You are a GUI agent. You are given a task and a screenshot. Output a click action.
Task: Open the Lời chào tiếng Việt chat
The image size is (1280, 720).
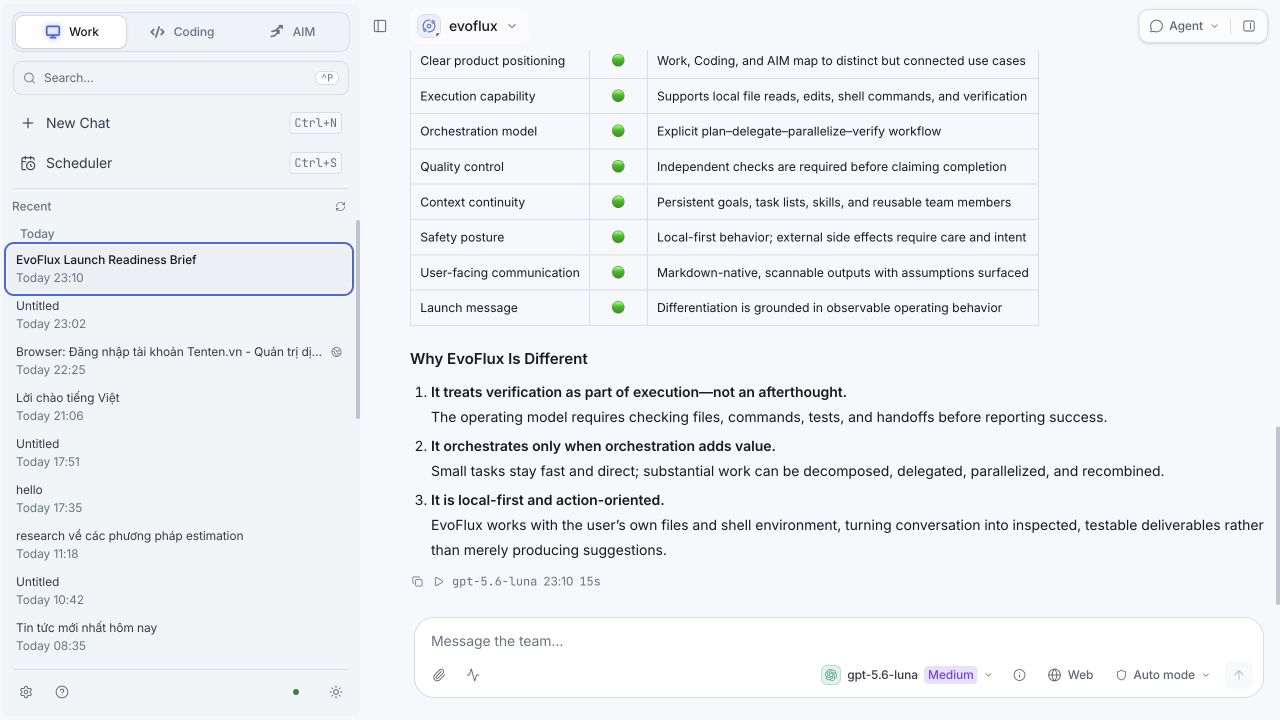pos(179,407)
